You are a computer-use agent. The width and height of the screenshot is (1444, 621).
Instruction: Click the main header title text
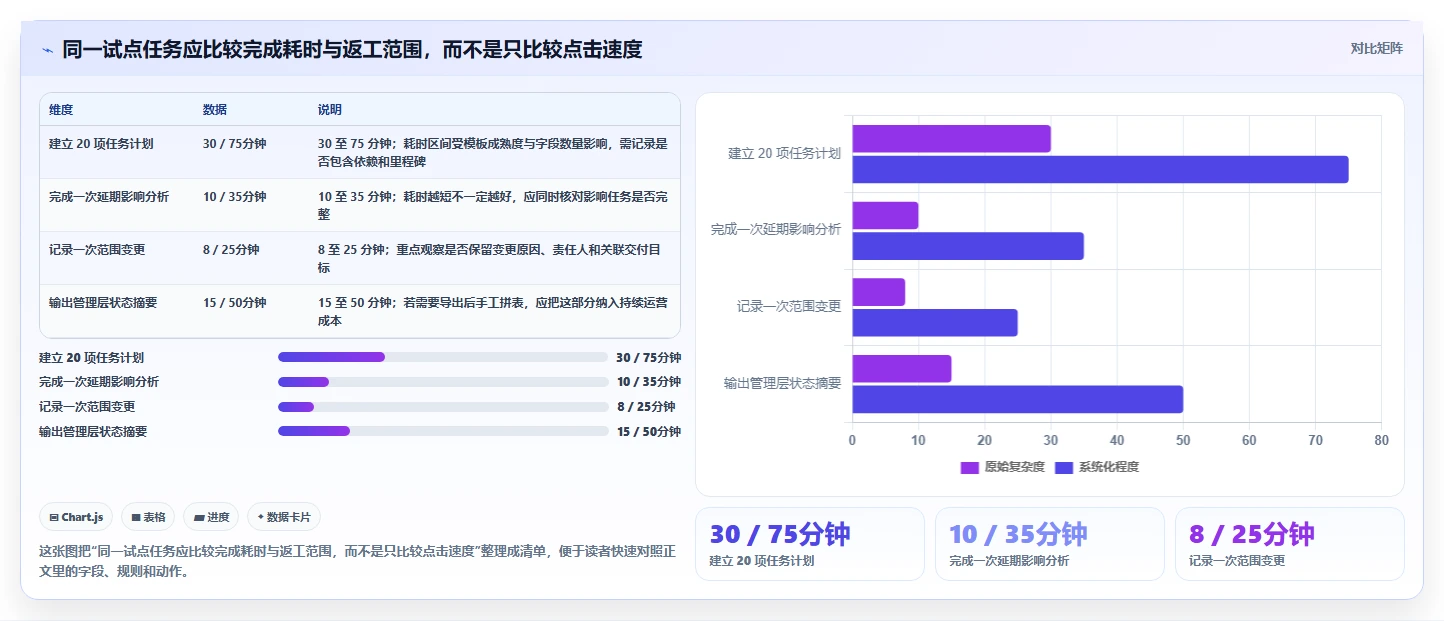[352, 49]
